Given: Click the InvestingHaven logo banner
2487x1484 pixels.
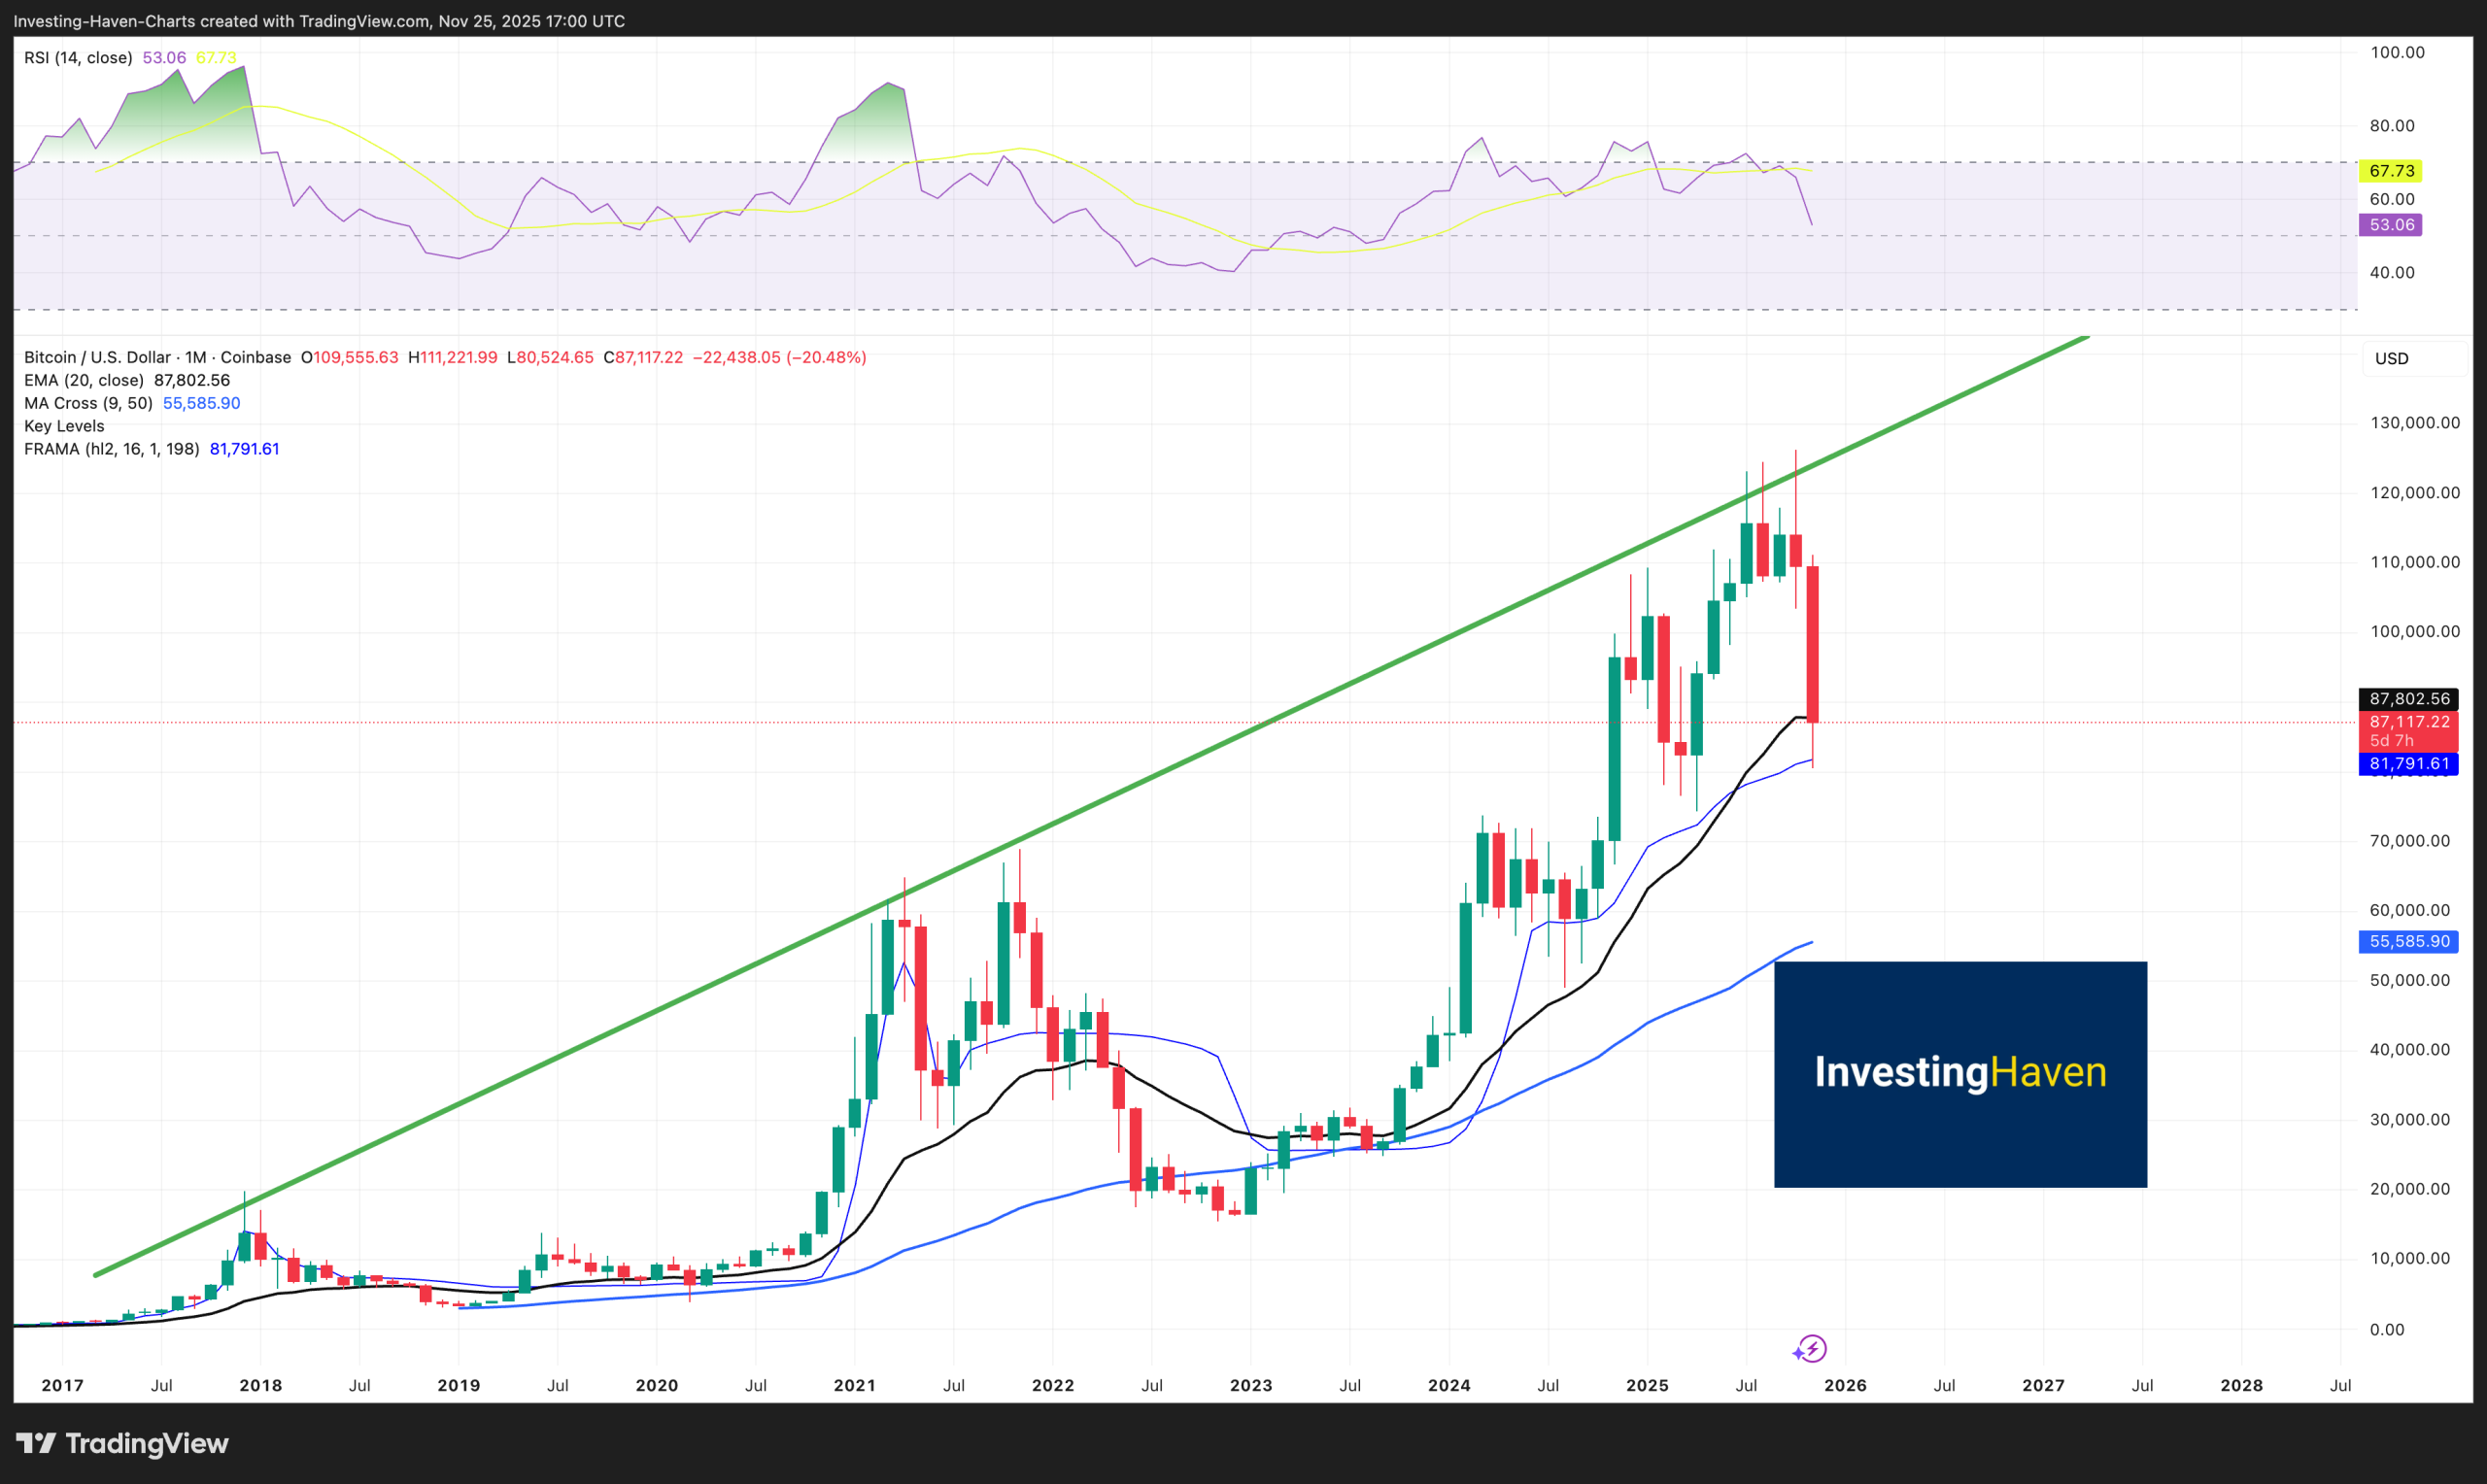Looking at the screenshot, I should click(1960, 1077).
